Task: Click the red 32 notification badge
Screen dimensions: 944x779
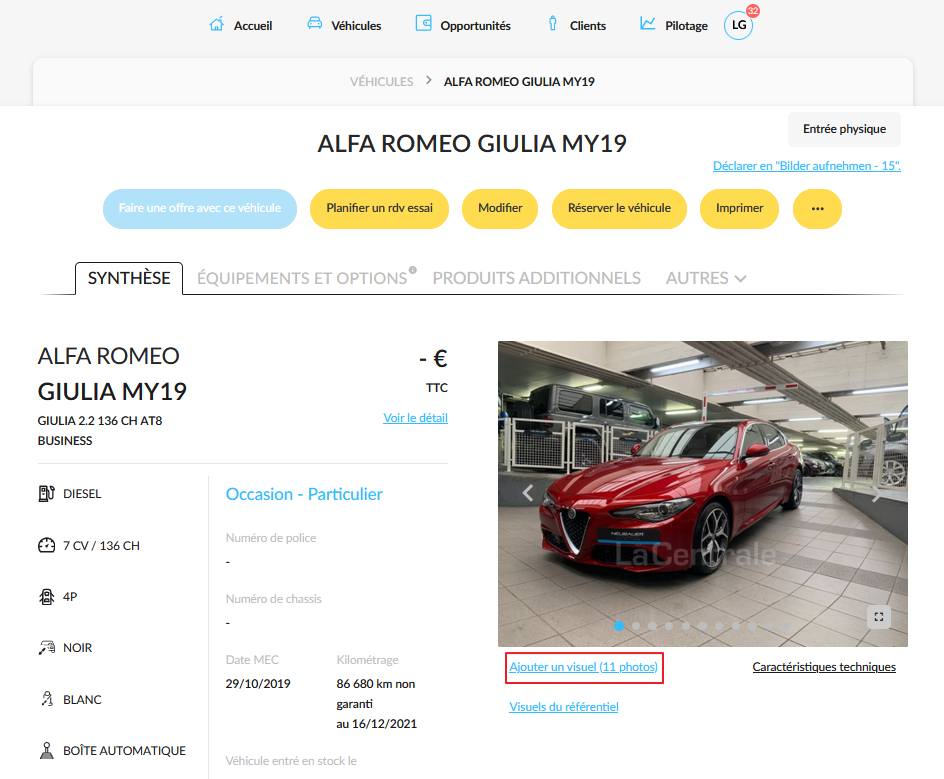Action: pyautogui.click(x=753, y=10)
